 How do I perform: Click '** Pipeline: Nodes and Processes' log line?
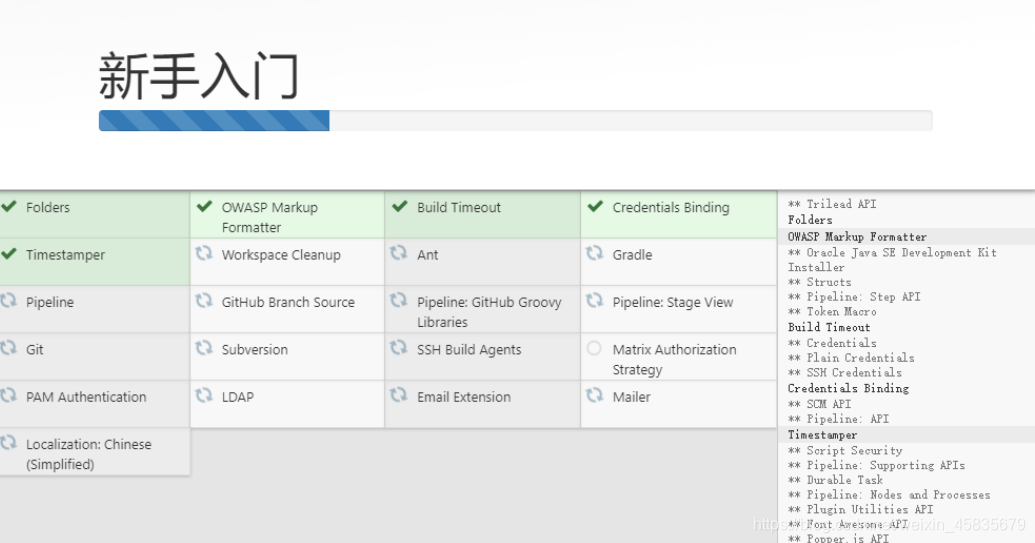(x=888, y=494)
